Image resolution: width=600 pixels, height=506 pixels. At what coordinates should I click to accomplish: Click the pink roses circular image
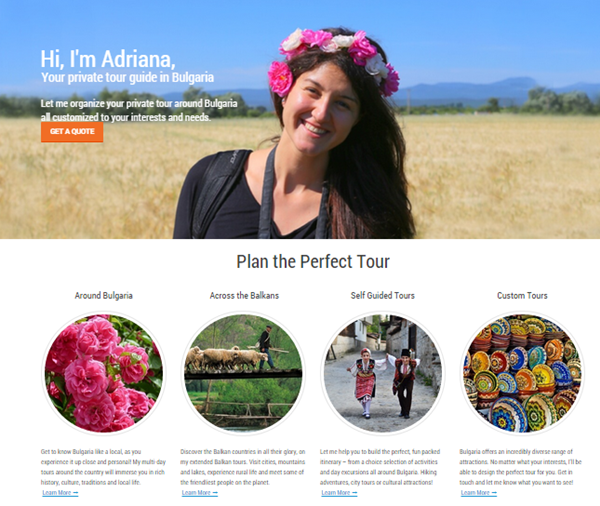click(104, 373)
